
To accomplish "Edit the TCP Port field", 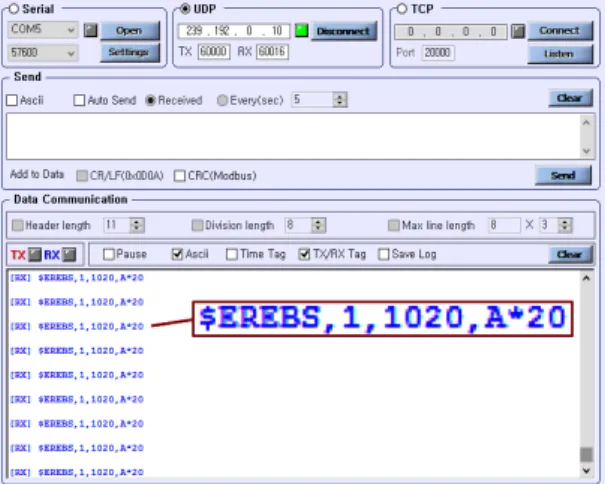I will click(x=438, y=53).
